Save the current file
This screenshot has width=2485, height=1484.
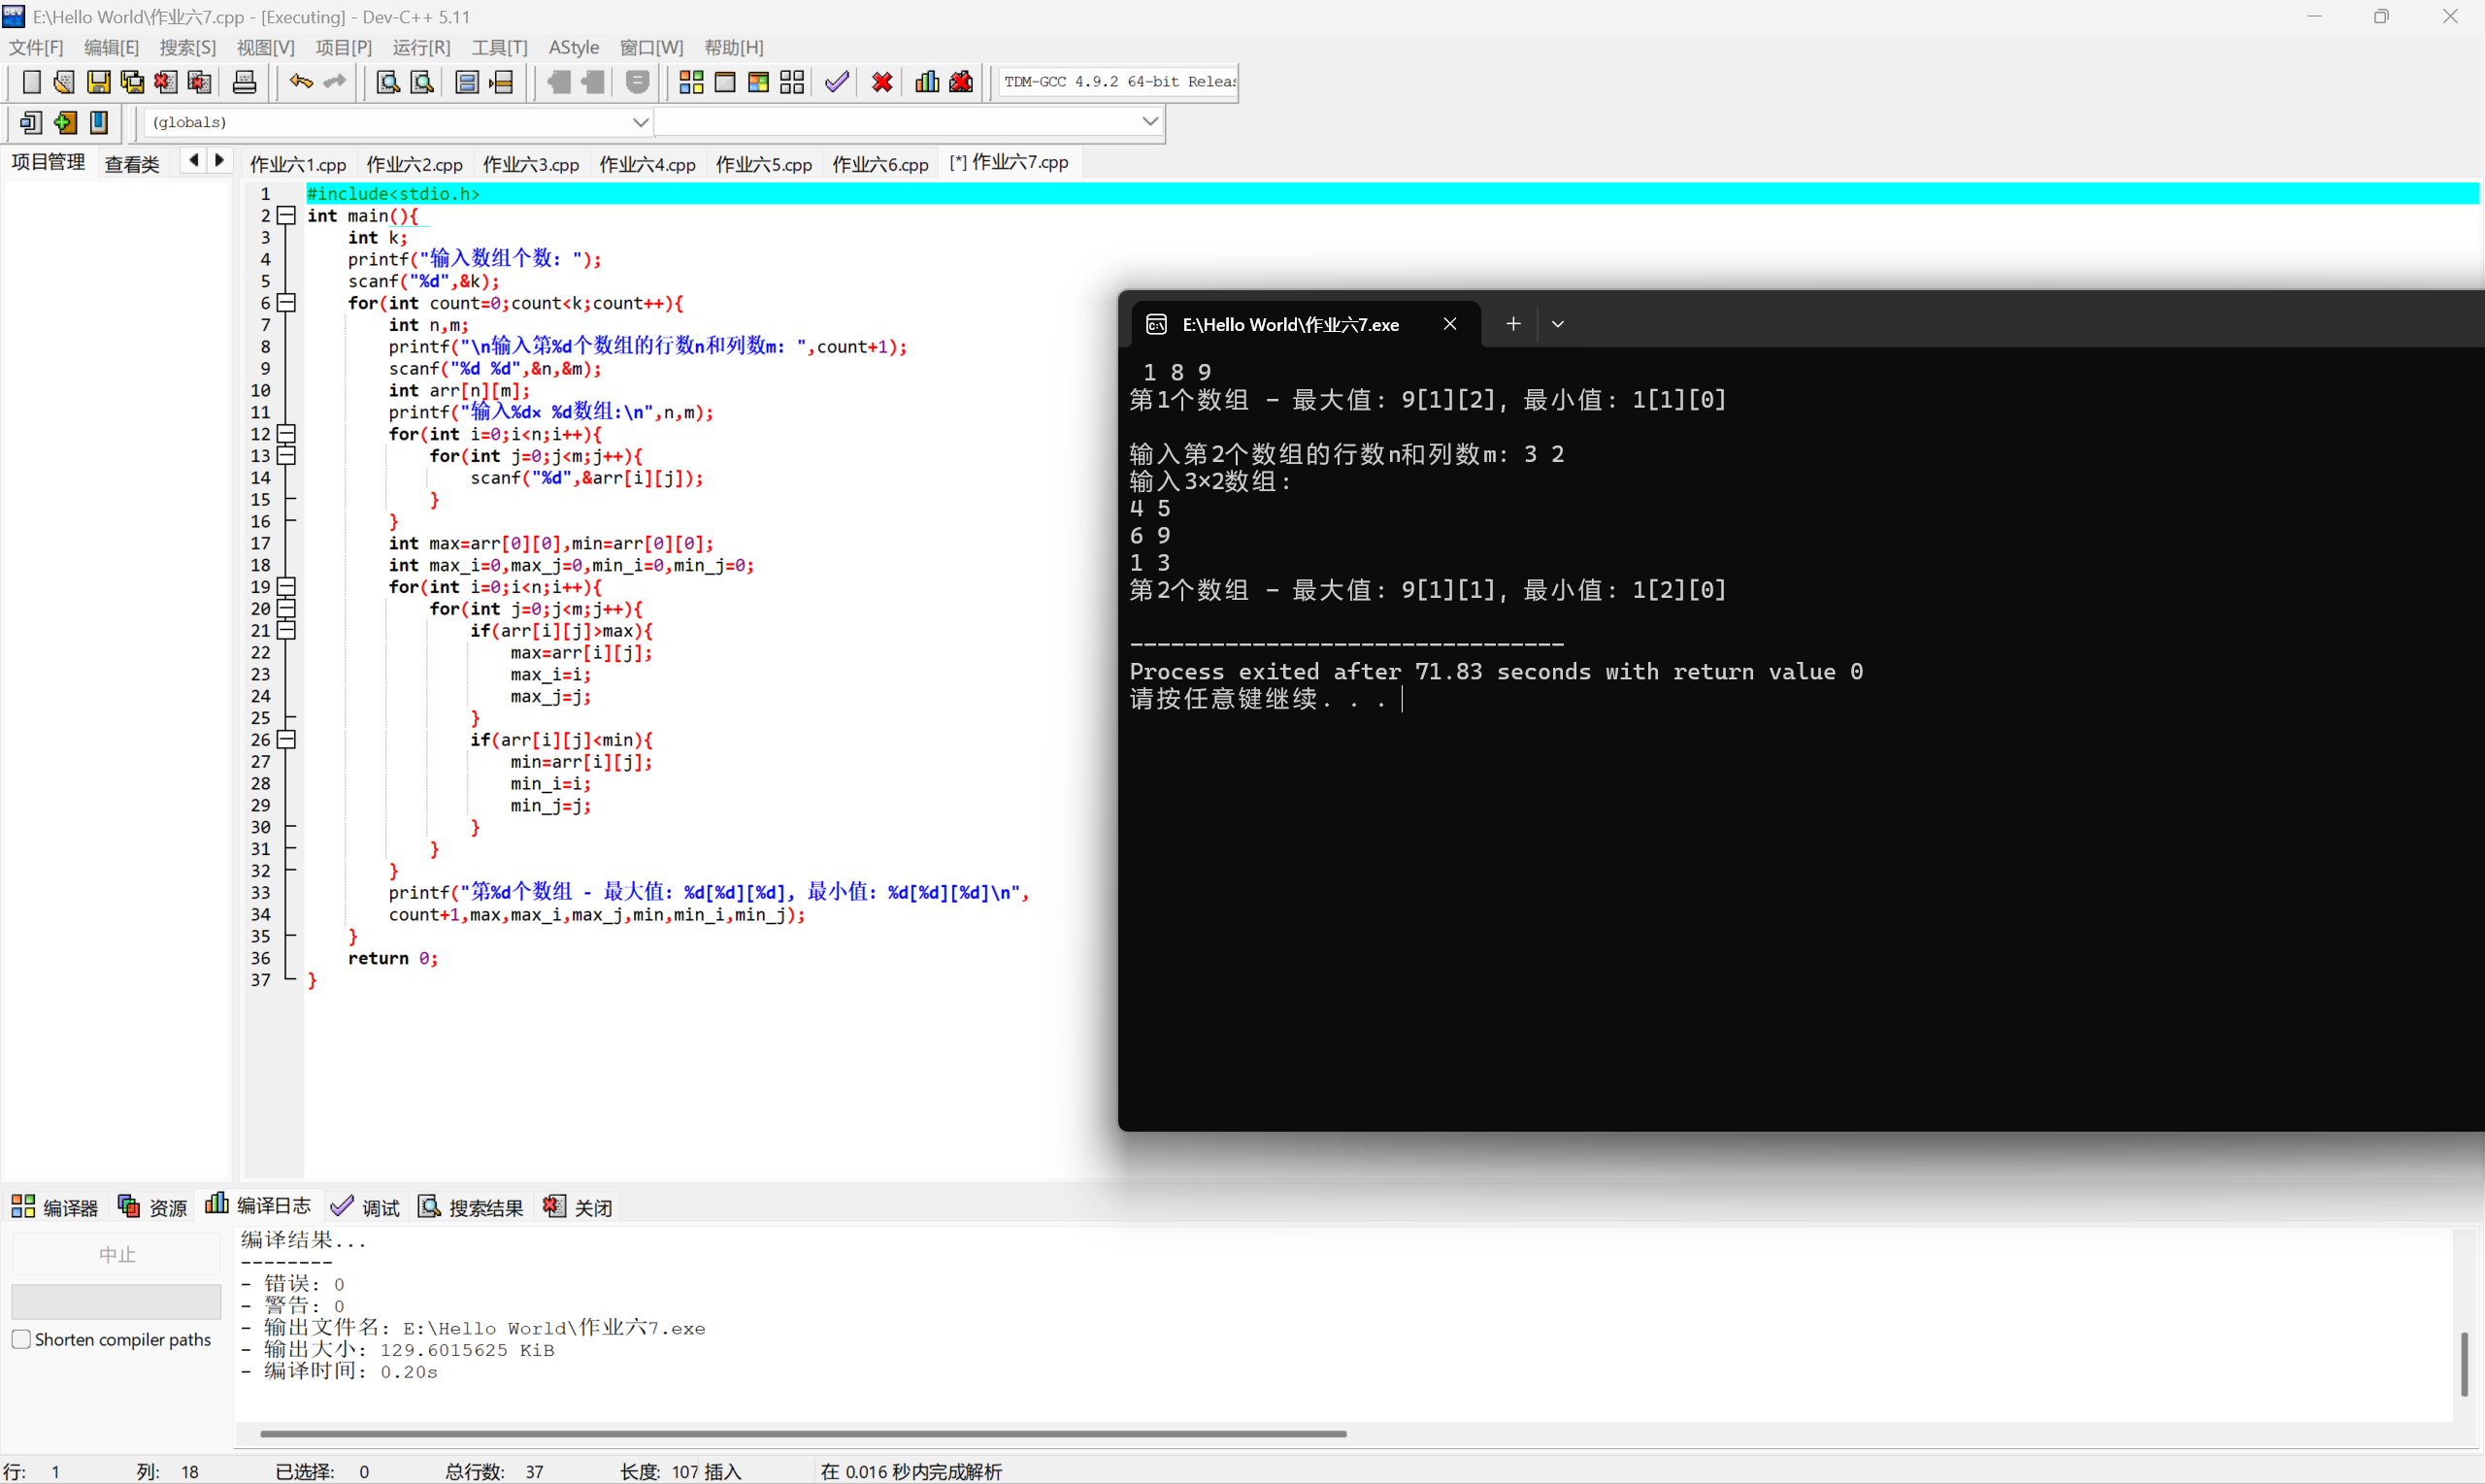[x=99, y=82]
